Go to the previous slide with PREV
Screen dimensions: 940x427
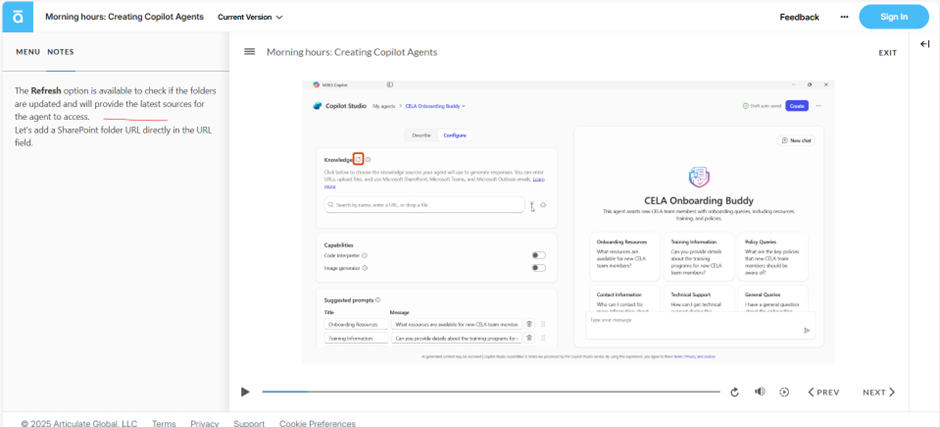pyautogui.click(x=823, y=392)
